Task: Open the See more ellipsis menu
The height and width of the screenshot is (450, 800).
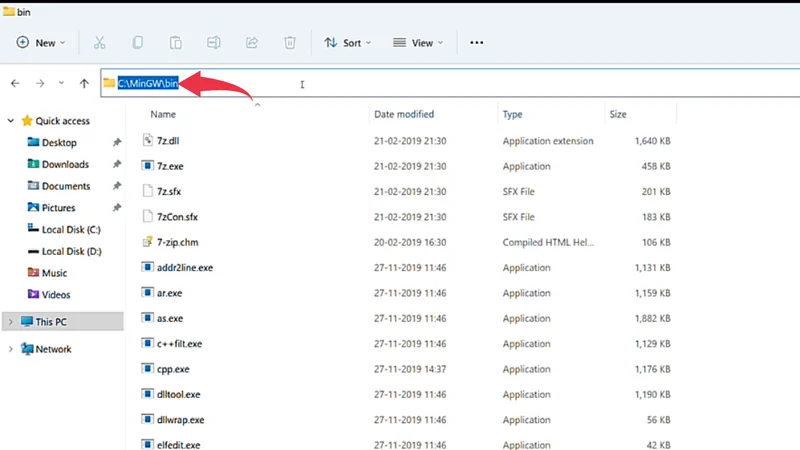Action: tap(476, 43)
